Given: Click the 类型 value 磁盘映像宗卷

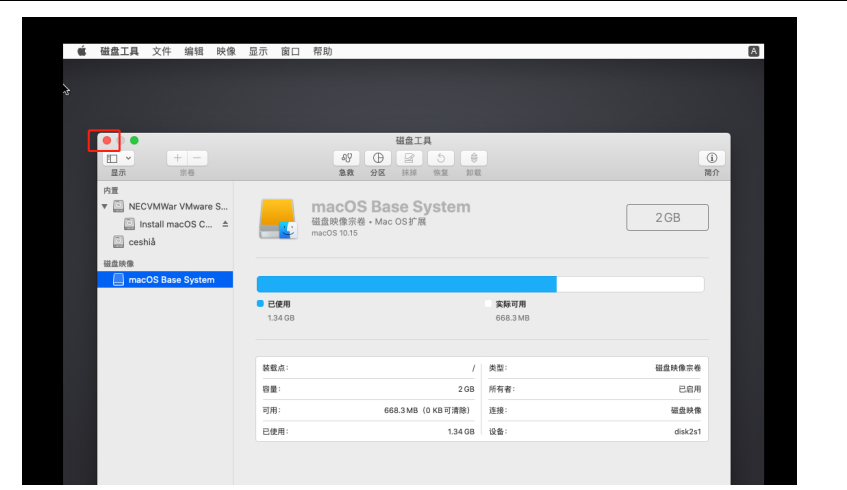Looking at the screenshot, I should (x=678, y=368).
